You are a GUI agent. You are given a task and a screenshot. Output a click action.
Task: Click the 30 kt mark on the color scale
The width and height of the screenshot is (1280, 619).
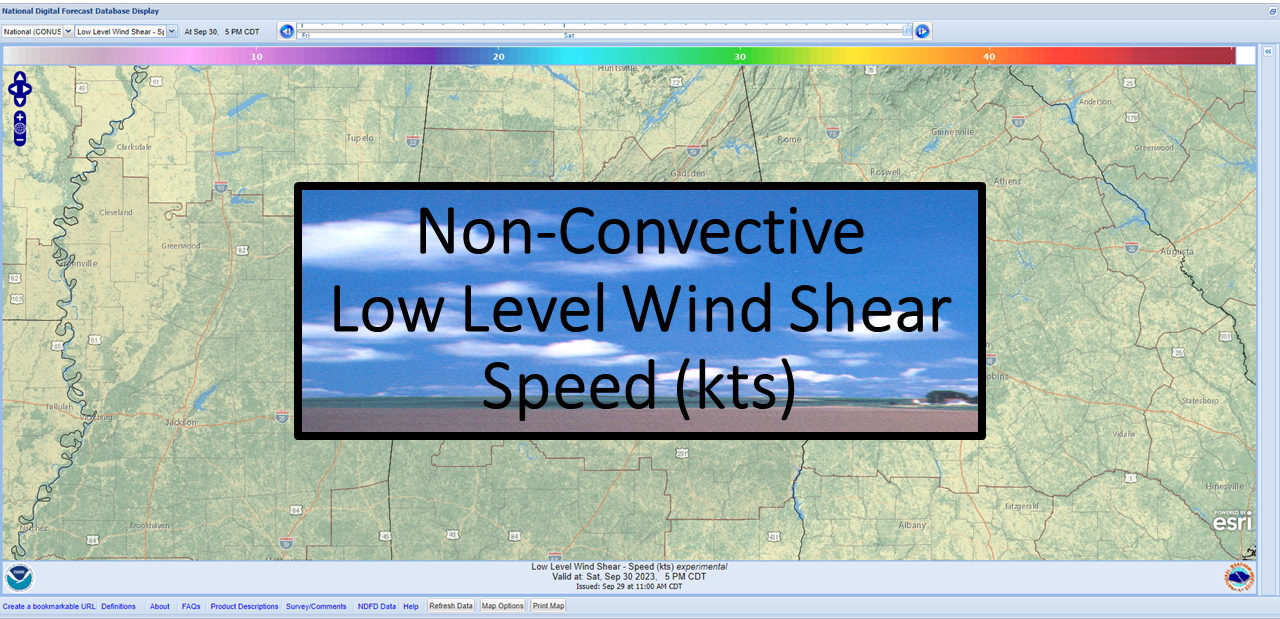coord(740,57)
